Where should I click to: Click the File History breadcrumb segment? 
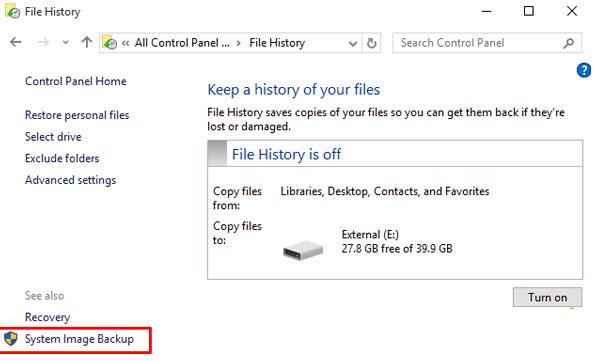[x=277, y=43]
